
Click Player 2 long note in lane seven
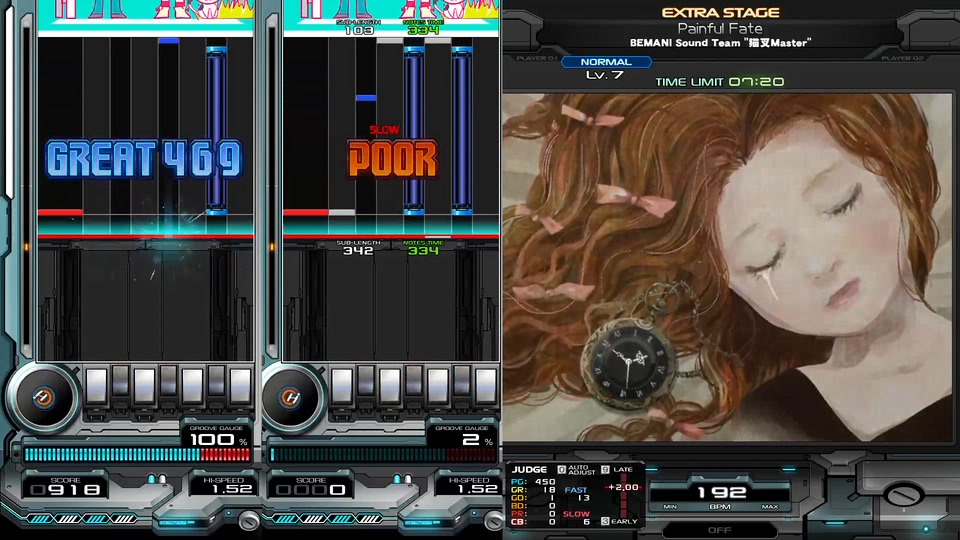tap(462, 130)
